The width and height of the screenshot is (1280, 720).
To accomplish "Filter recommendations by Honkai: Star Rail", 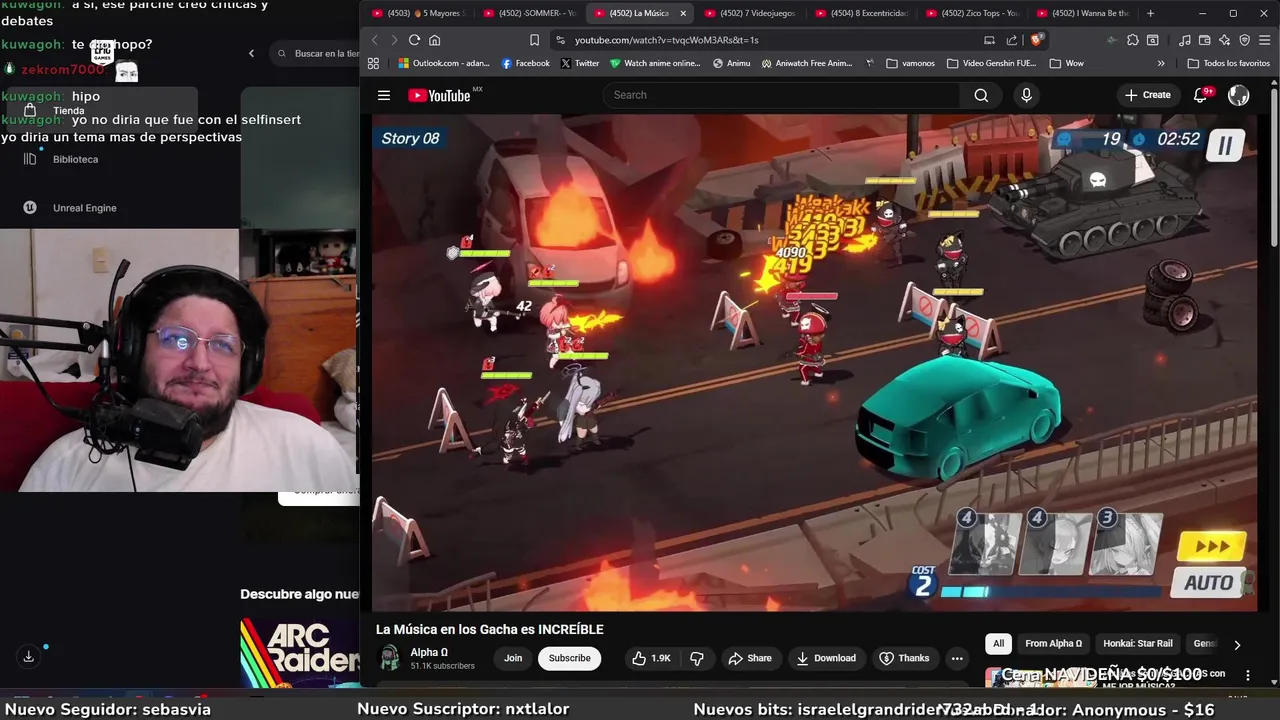I will (x=1138, y=644).
